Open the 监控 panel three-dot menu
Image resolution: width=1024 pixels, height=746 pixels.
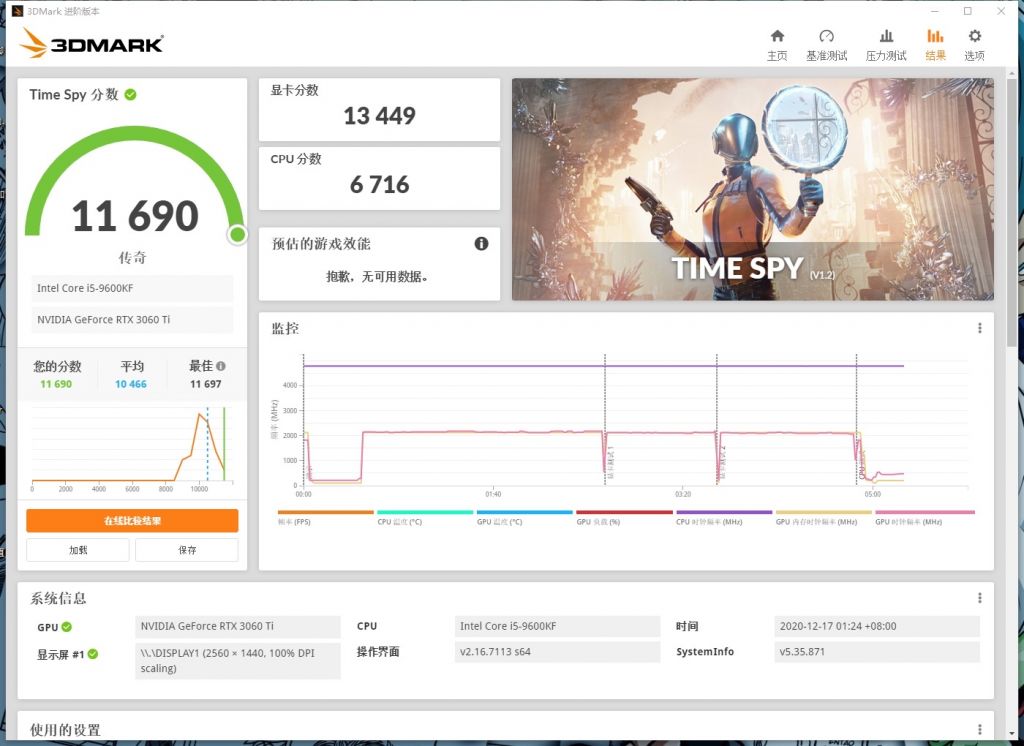[979, 328]
